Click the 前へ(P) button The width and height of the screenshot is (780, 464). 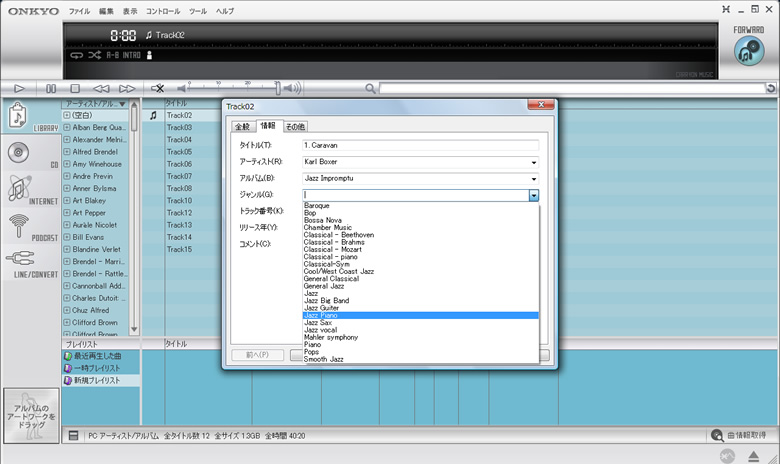pyautogui.click(x=257, y=355)
